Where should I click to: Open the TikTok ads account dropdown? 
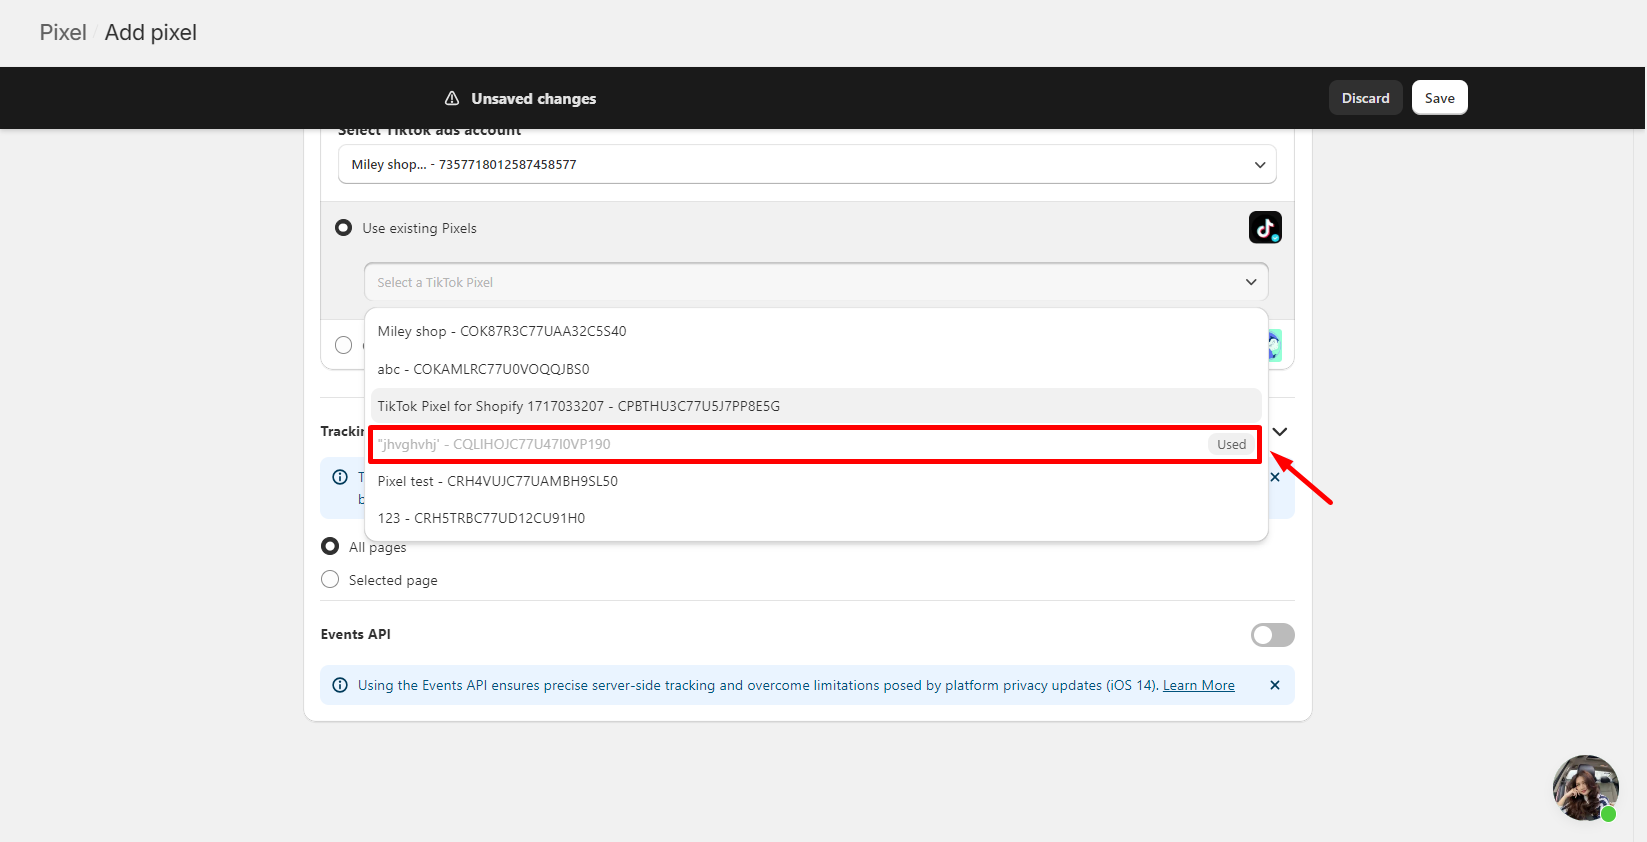807,164
